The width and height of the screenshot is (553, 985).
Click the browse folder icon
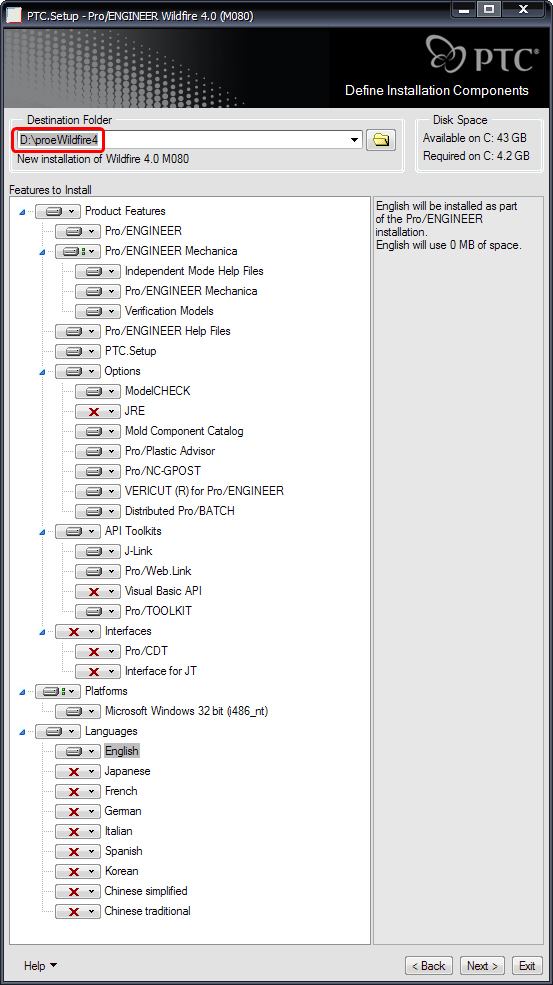click(380, 140)
